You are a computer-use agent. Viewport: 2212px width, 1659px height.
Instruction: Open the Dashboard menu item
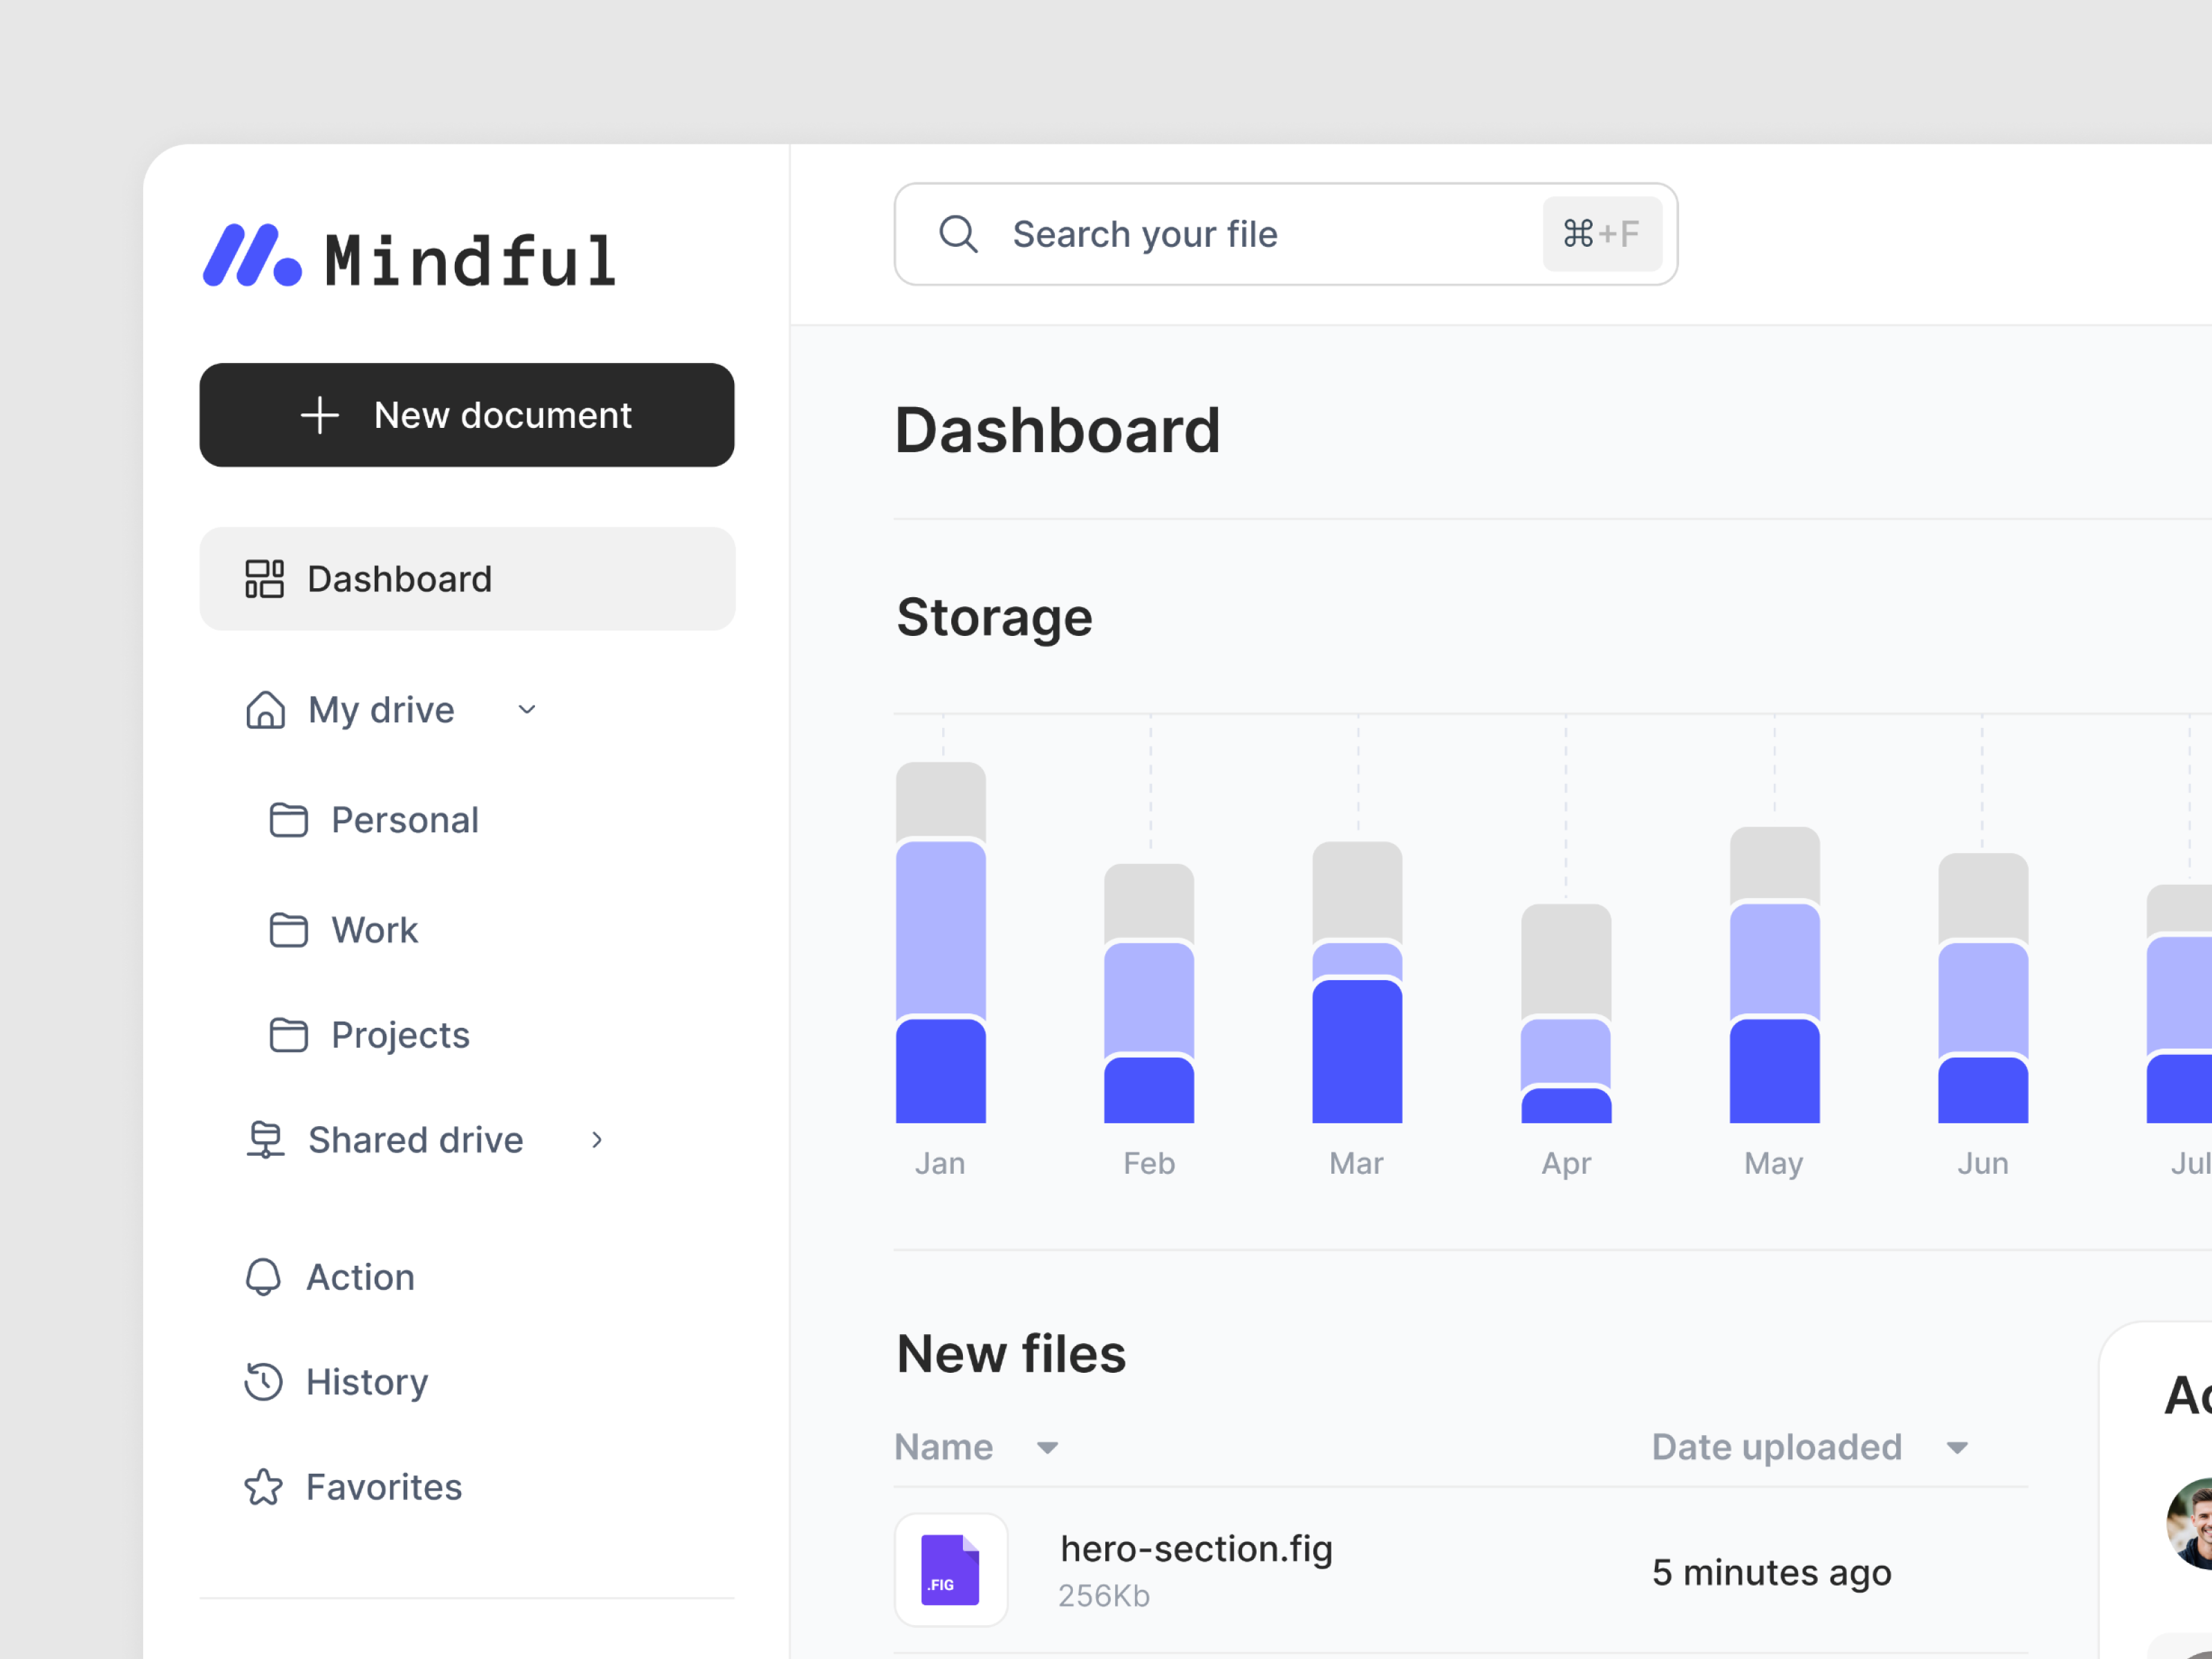(467, 579)
